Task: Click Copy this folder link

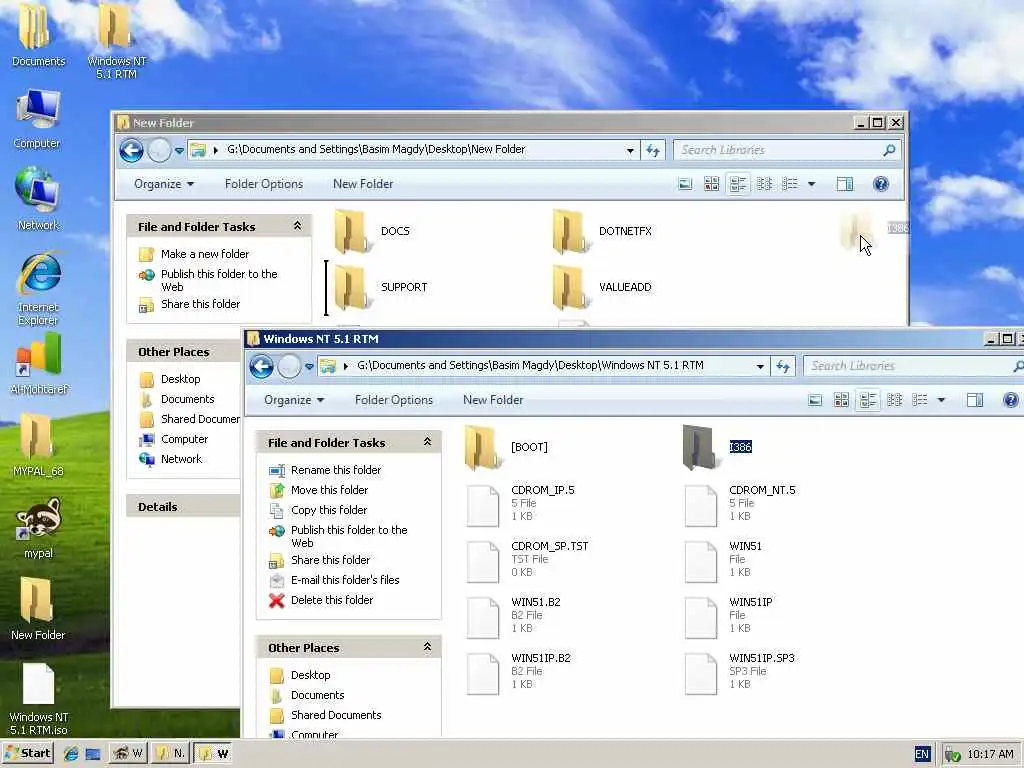Action: (x=329, y=510)
